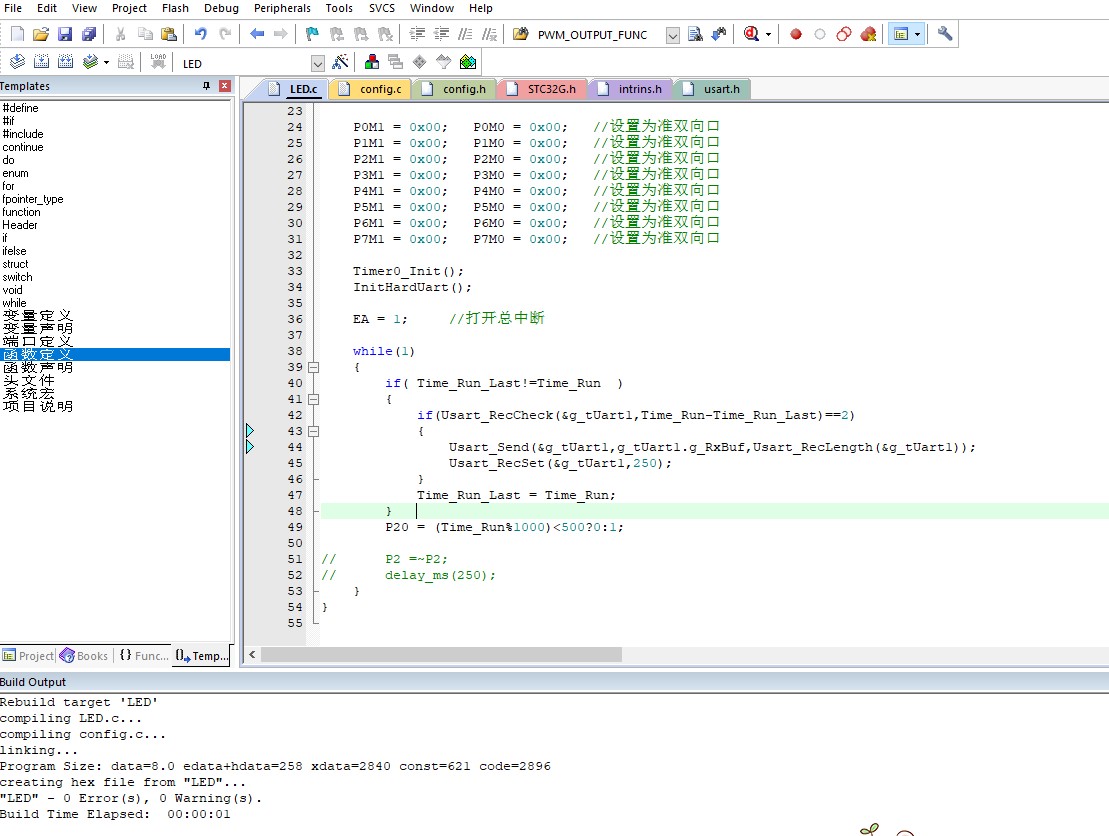Select the switch template
This screenshot has width=1109, height=836.
(x=17, y=277)
